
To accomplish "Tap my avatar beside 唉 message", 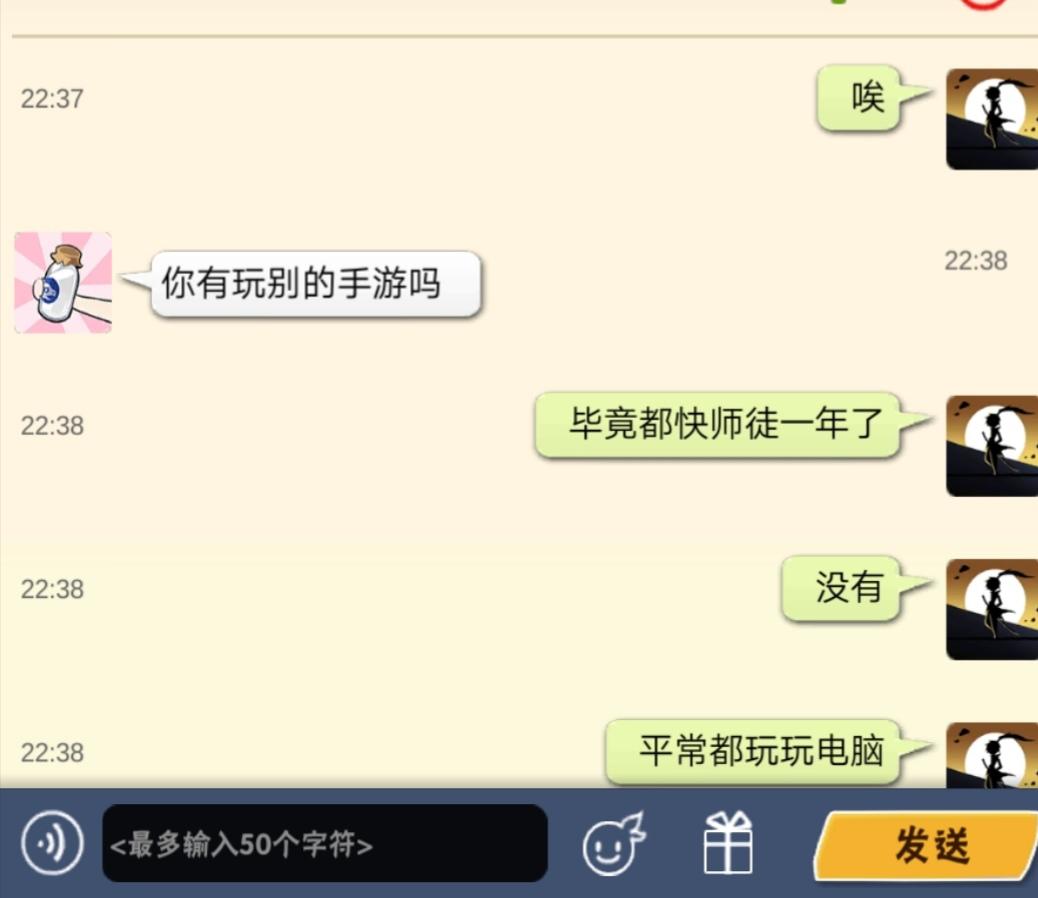I will [x=992, y=119].
